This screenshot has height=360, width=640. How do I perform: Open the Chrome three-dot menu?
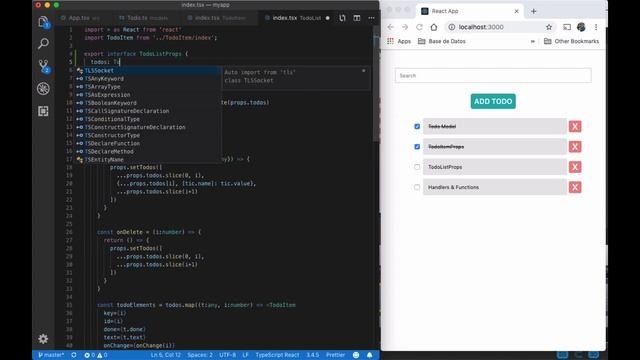point(596,27)
